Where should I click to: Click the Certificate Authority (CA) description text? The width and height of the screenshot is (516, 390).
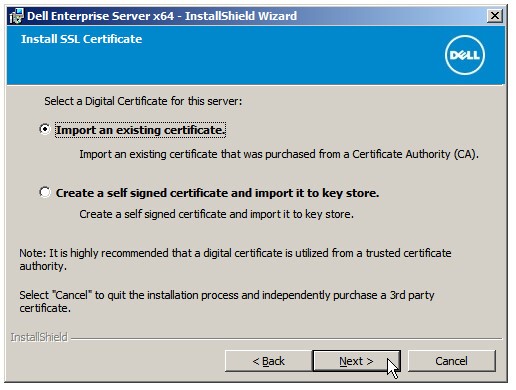[x=279, y=154]
